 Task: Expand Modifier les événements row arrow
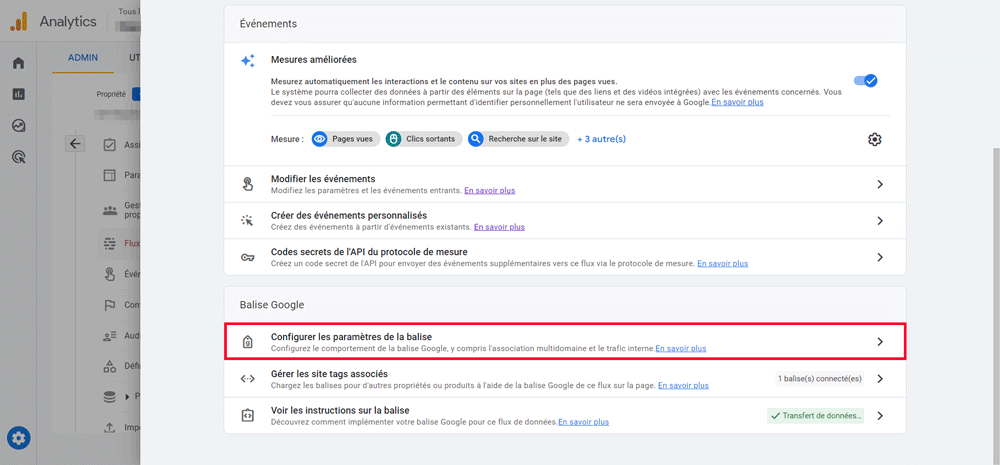point(880,185)
